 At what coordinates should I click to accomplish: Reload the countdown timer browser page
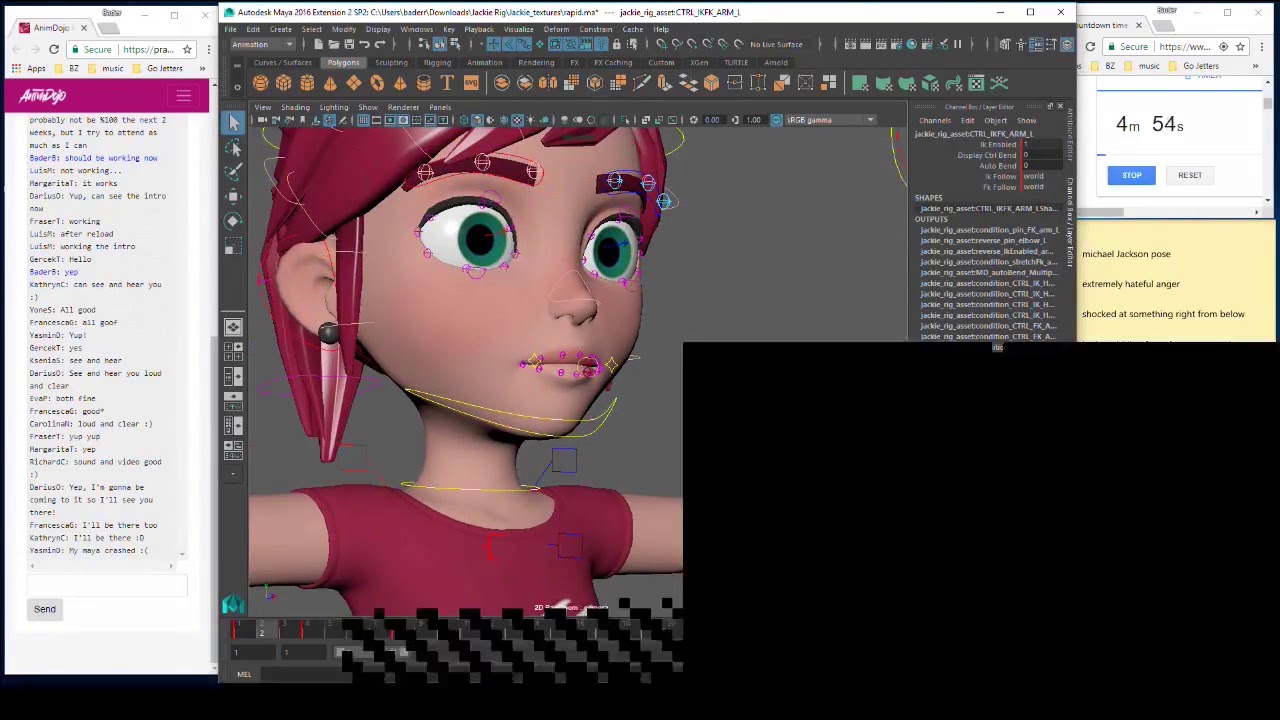pos(1090,47)
